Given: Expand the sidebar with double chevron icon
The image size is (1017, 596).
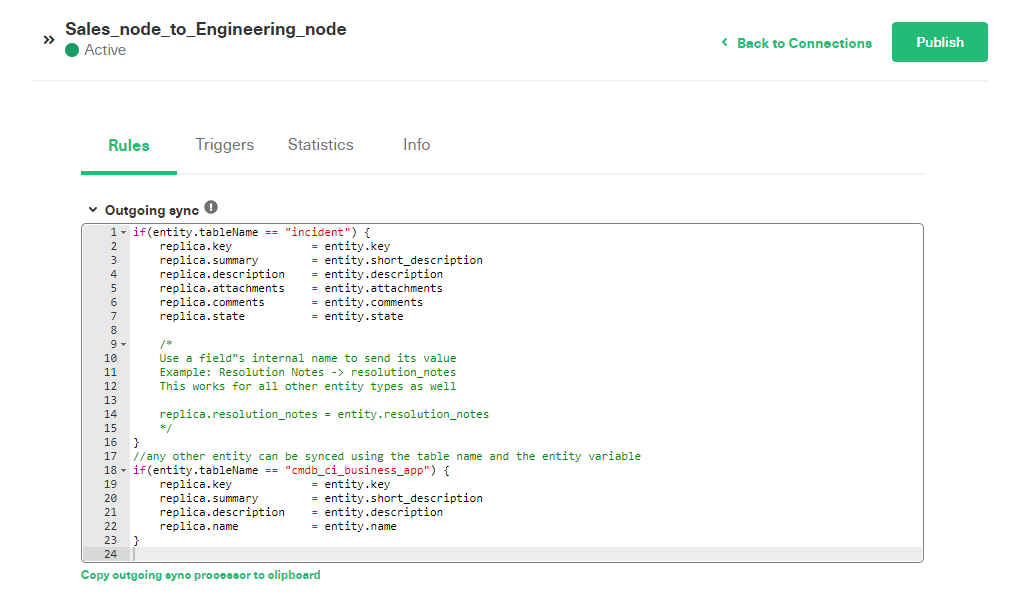Looking at the screenshot, I should (49, 40).
